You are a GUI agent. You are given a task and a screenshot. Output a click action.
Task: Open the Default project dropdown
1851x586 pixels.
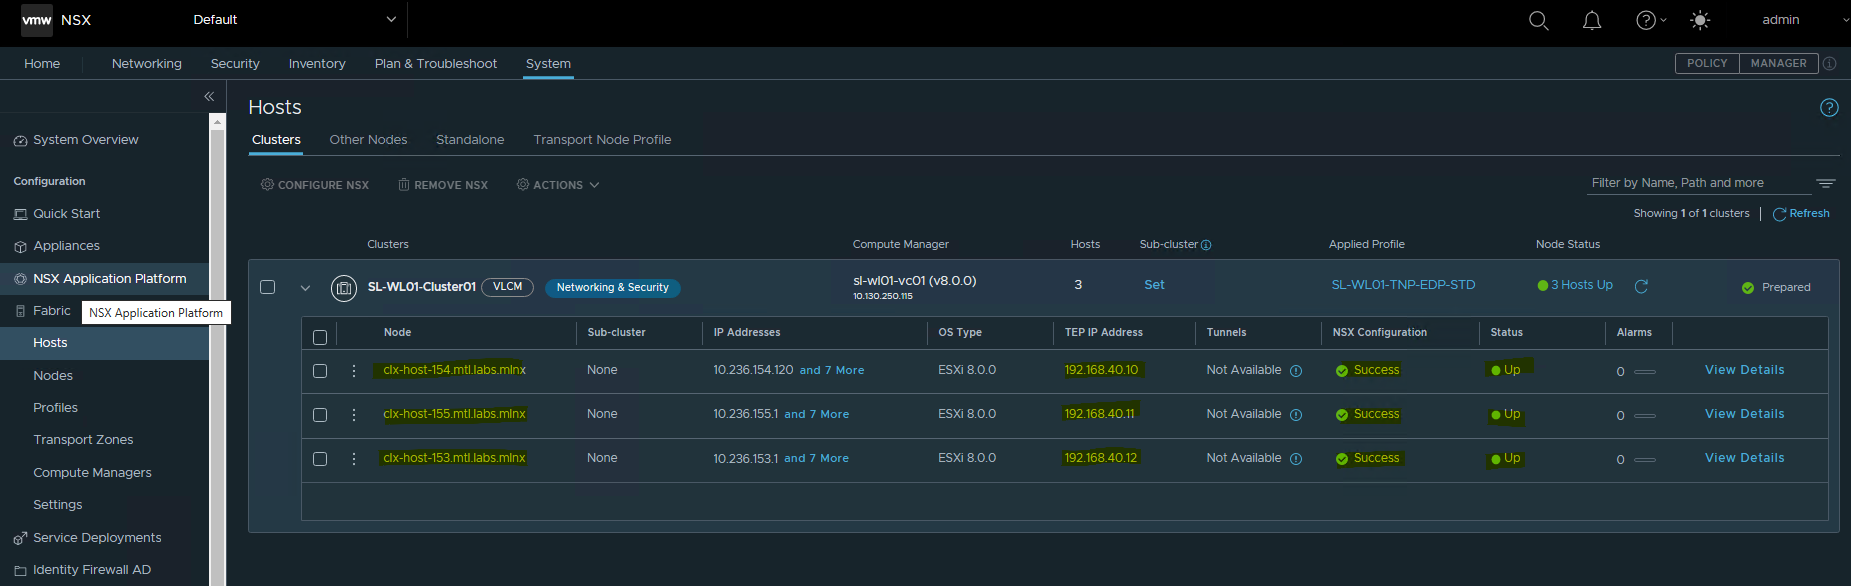pyautogui.click(x=295, y=19)
